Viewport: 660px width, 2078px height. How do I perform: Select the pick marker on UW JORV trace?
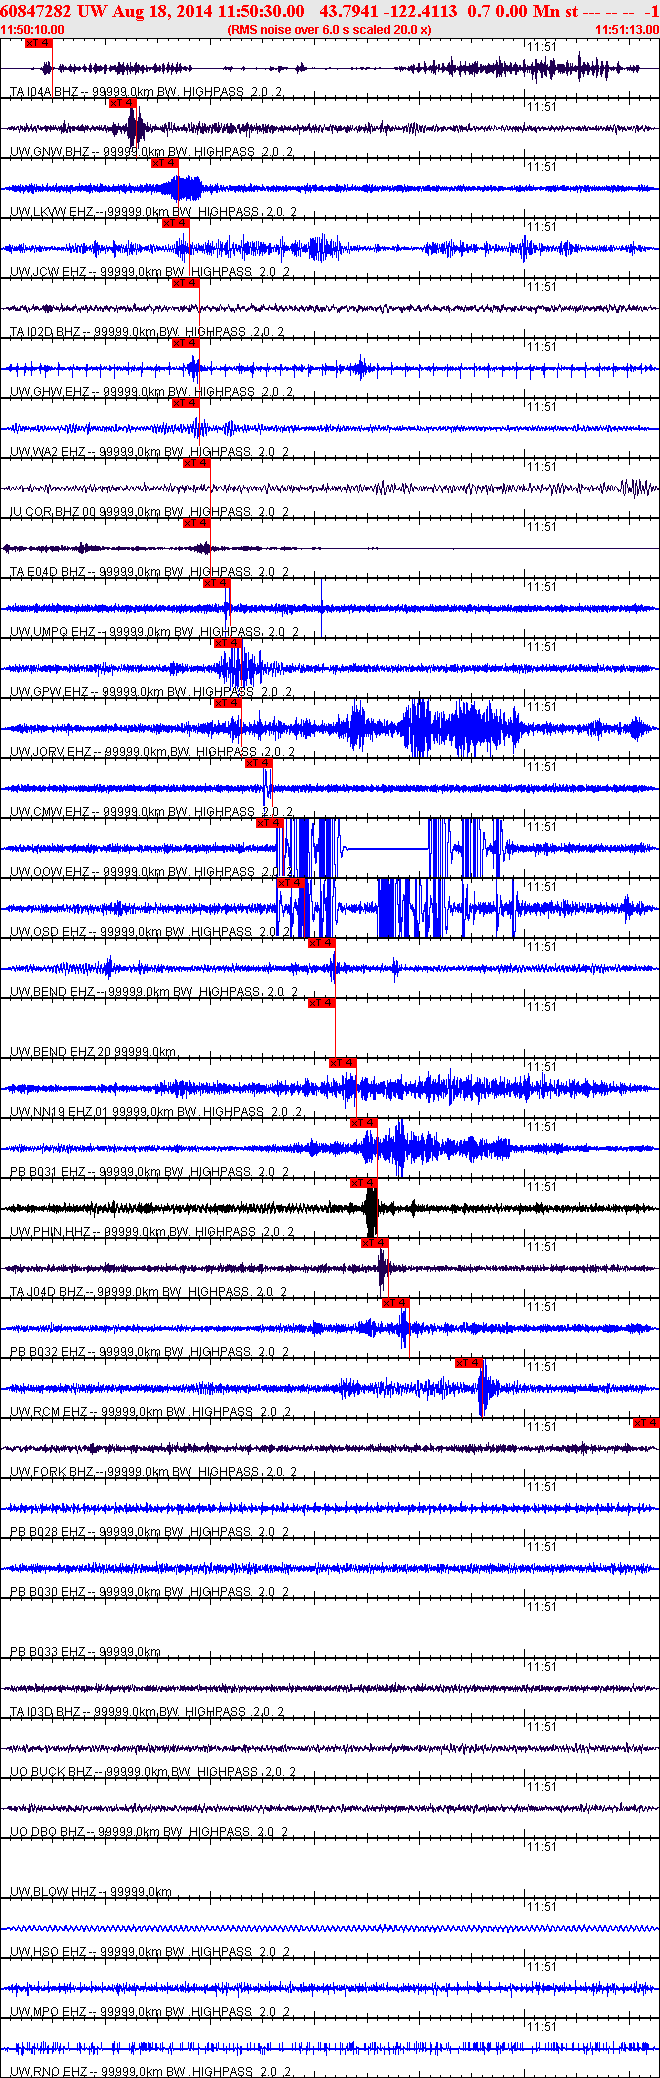pos(228,703)
